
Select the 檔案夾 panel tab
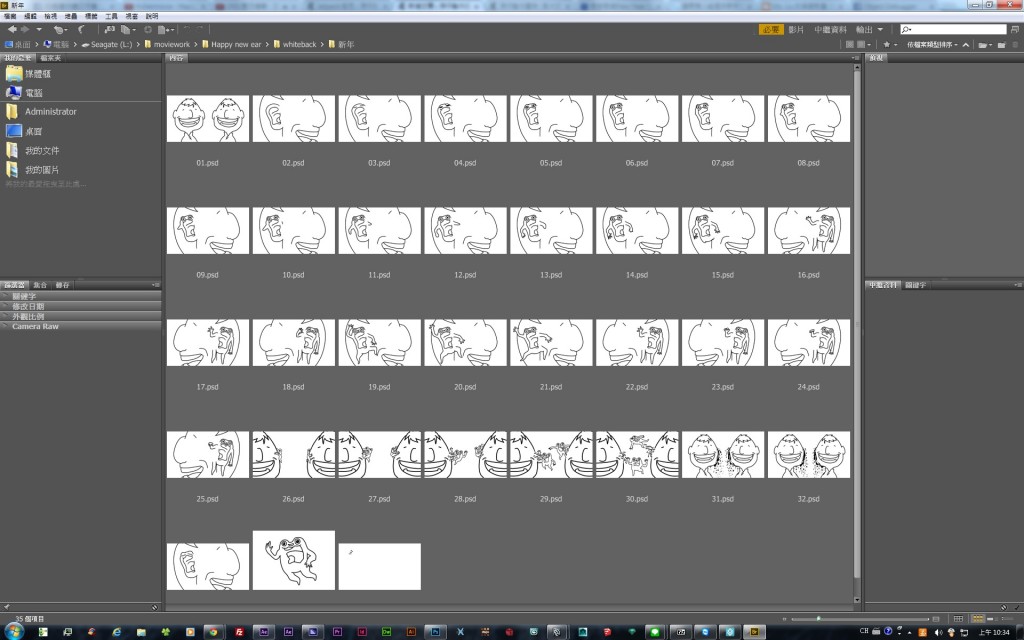(x=51, y=59)
